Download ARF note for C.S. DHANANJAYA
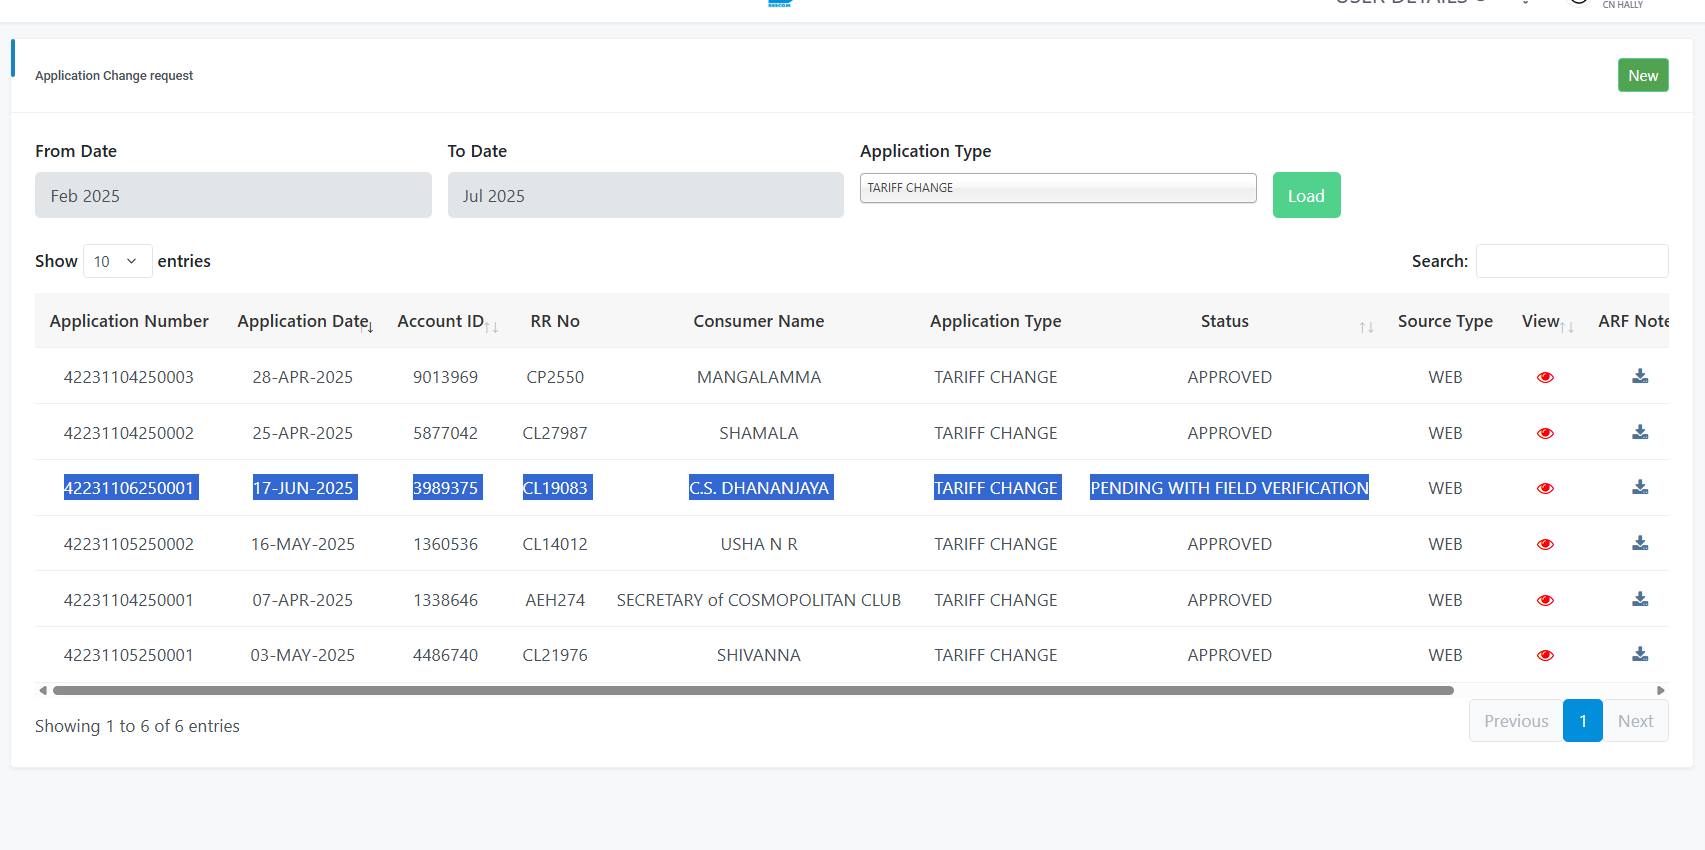Viewport: 1705px width, 850px height. coord(1640,487)
